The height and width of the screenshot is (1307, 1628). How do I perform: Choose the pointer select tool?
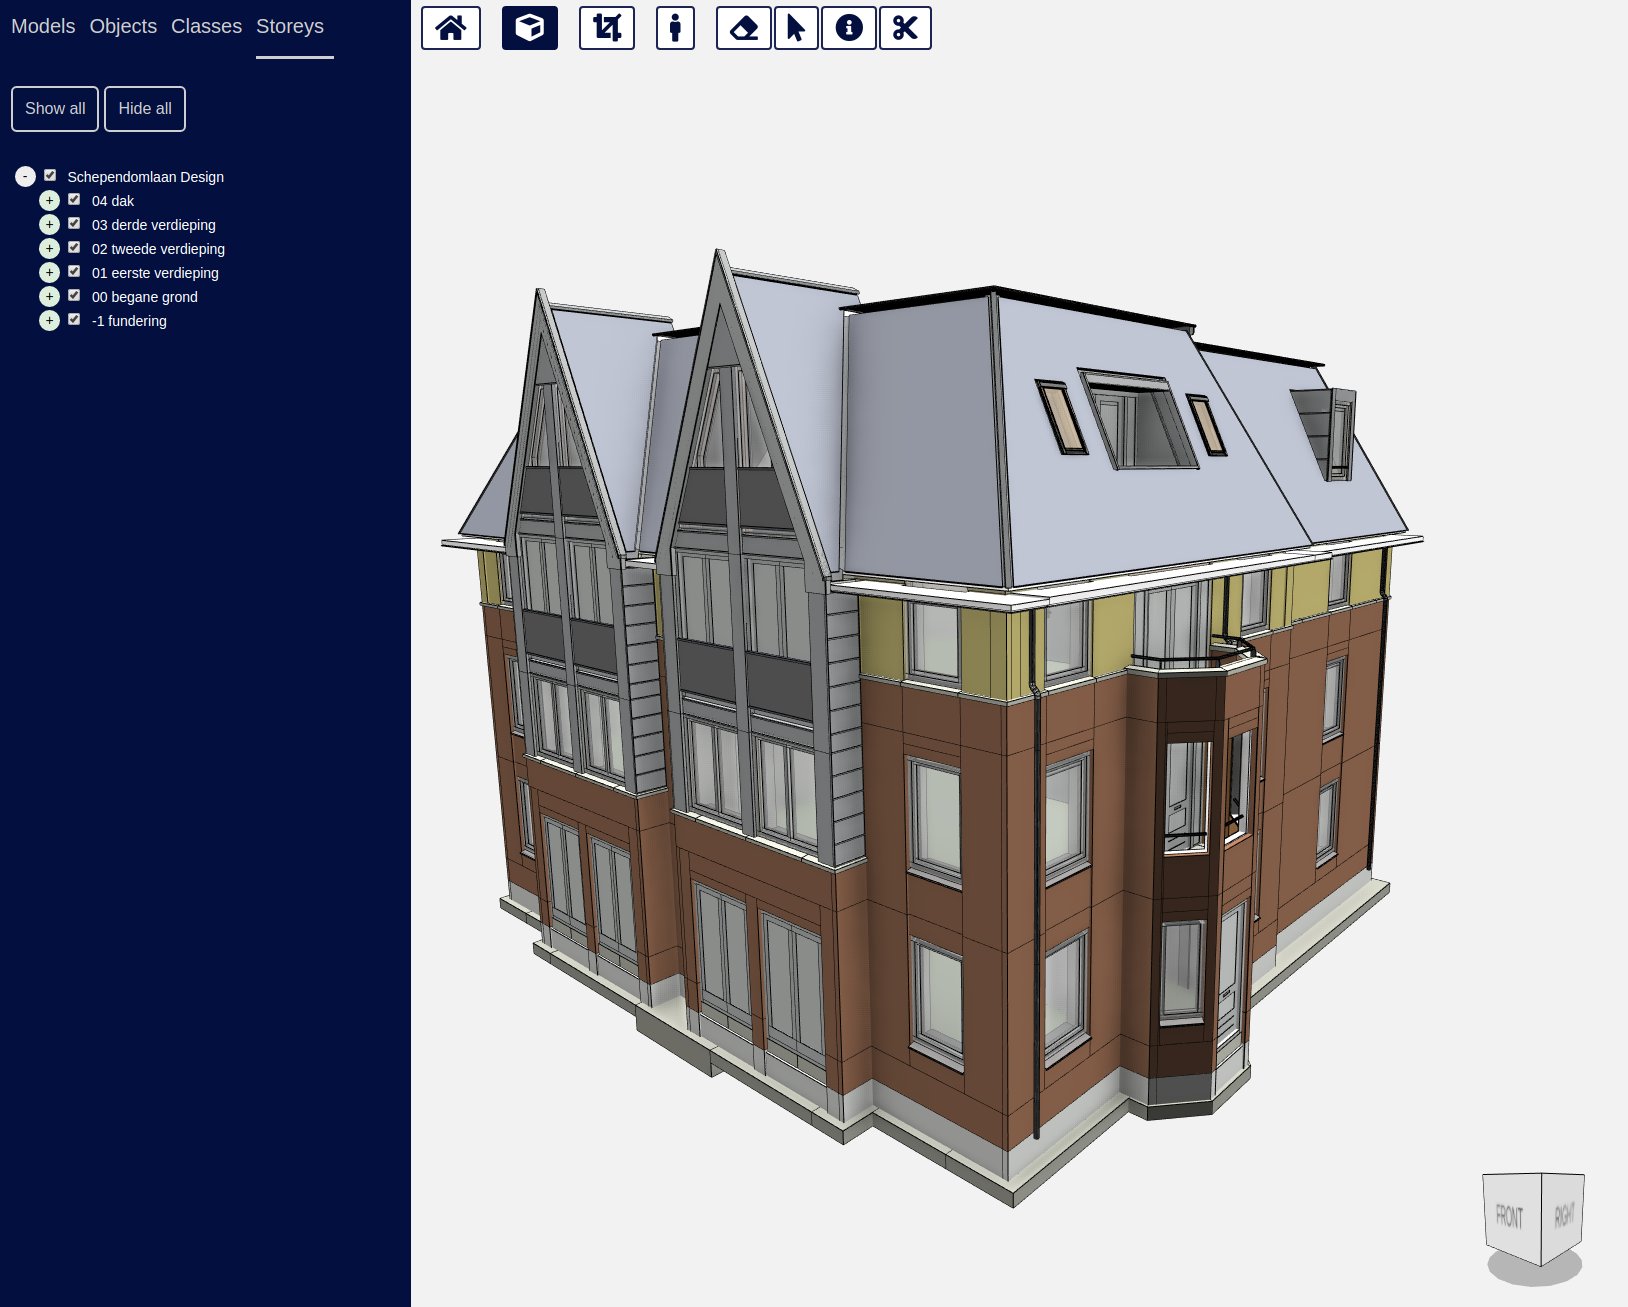796,28
